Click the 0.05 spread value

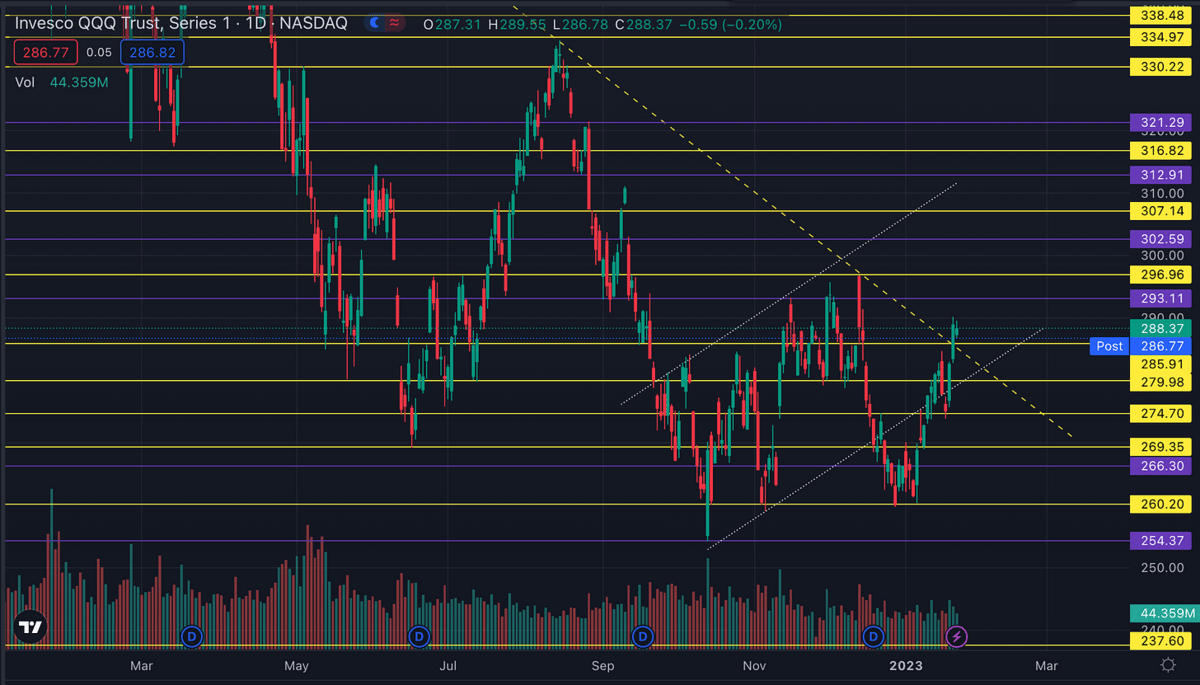(x=99, y=52)
